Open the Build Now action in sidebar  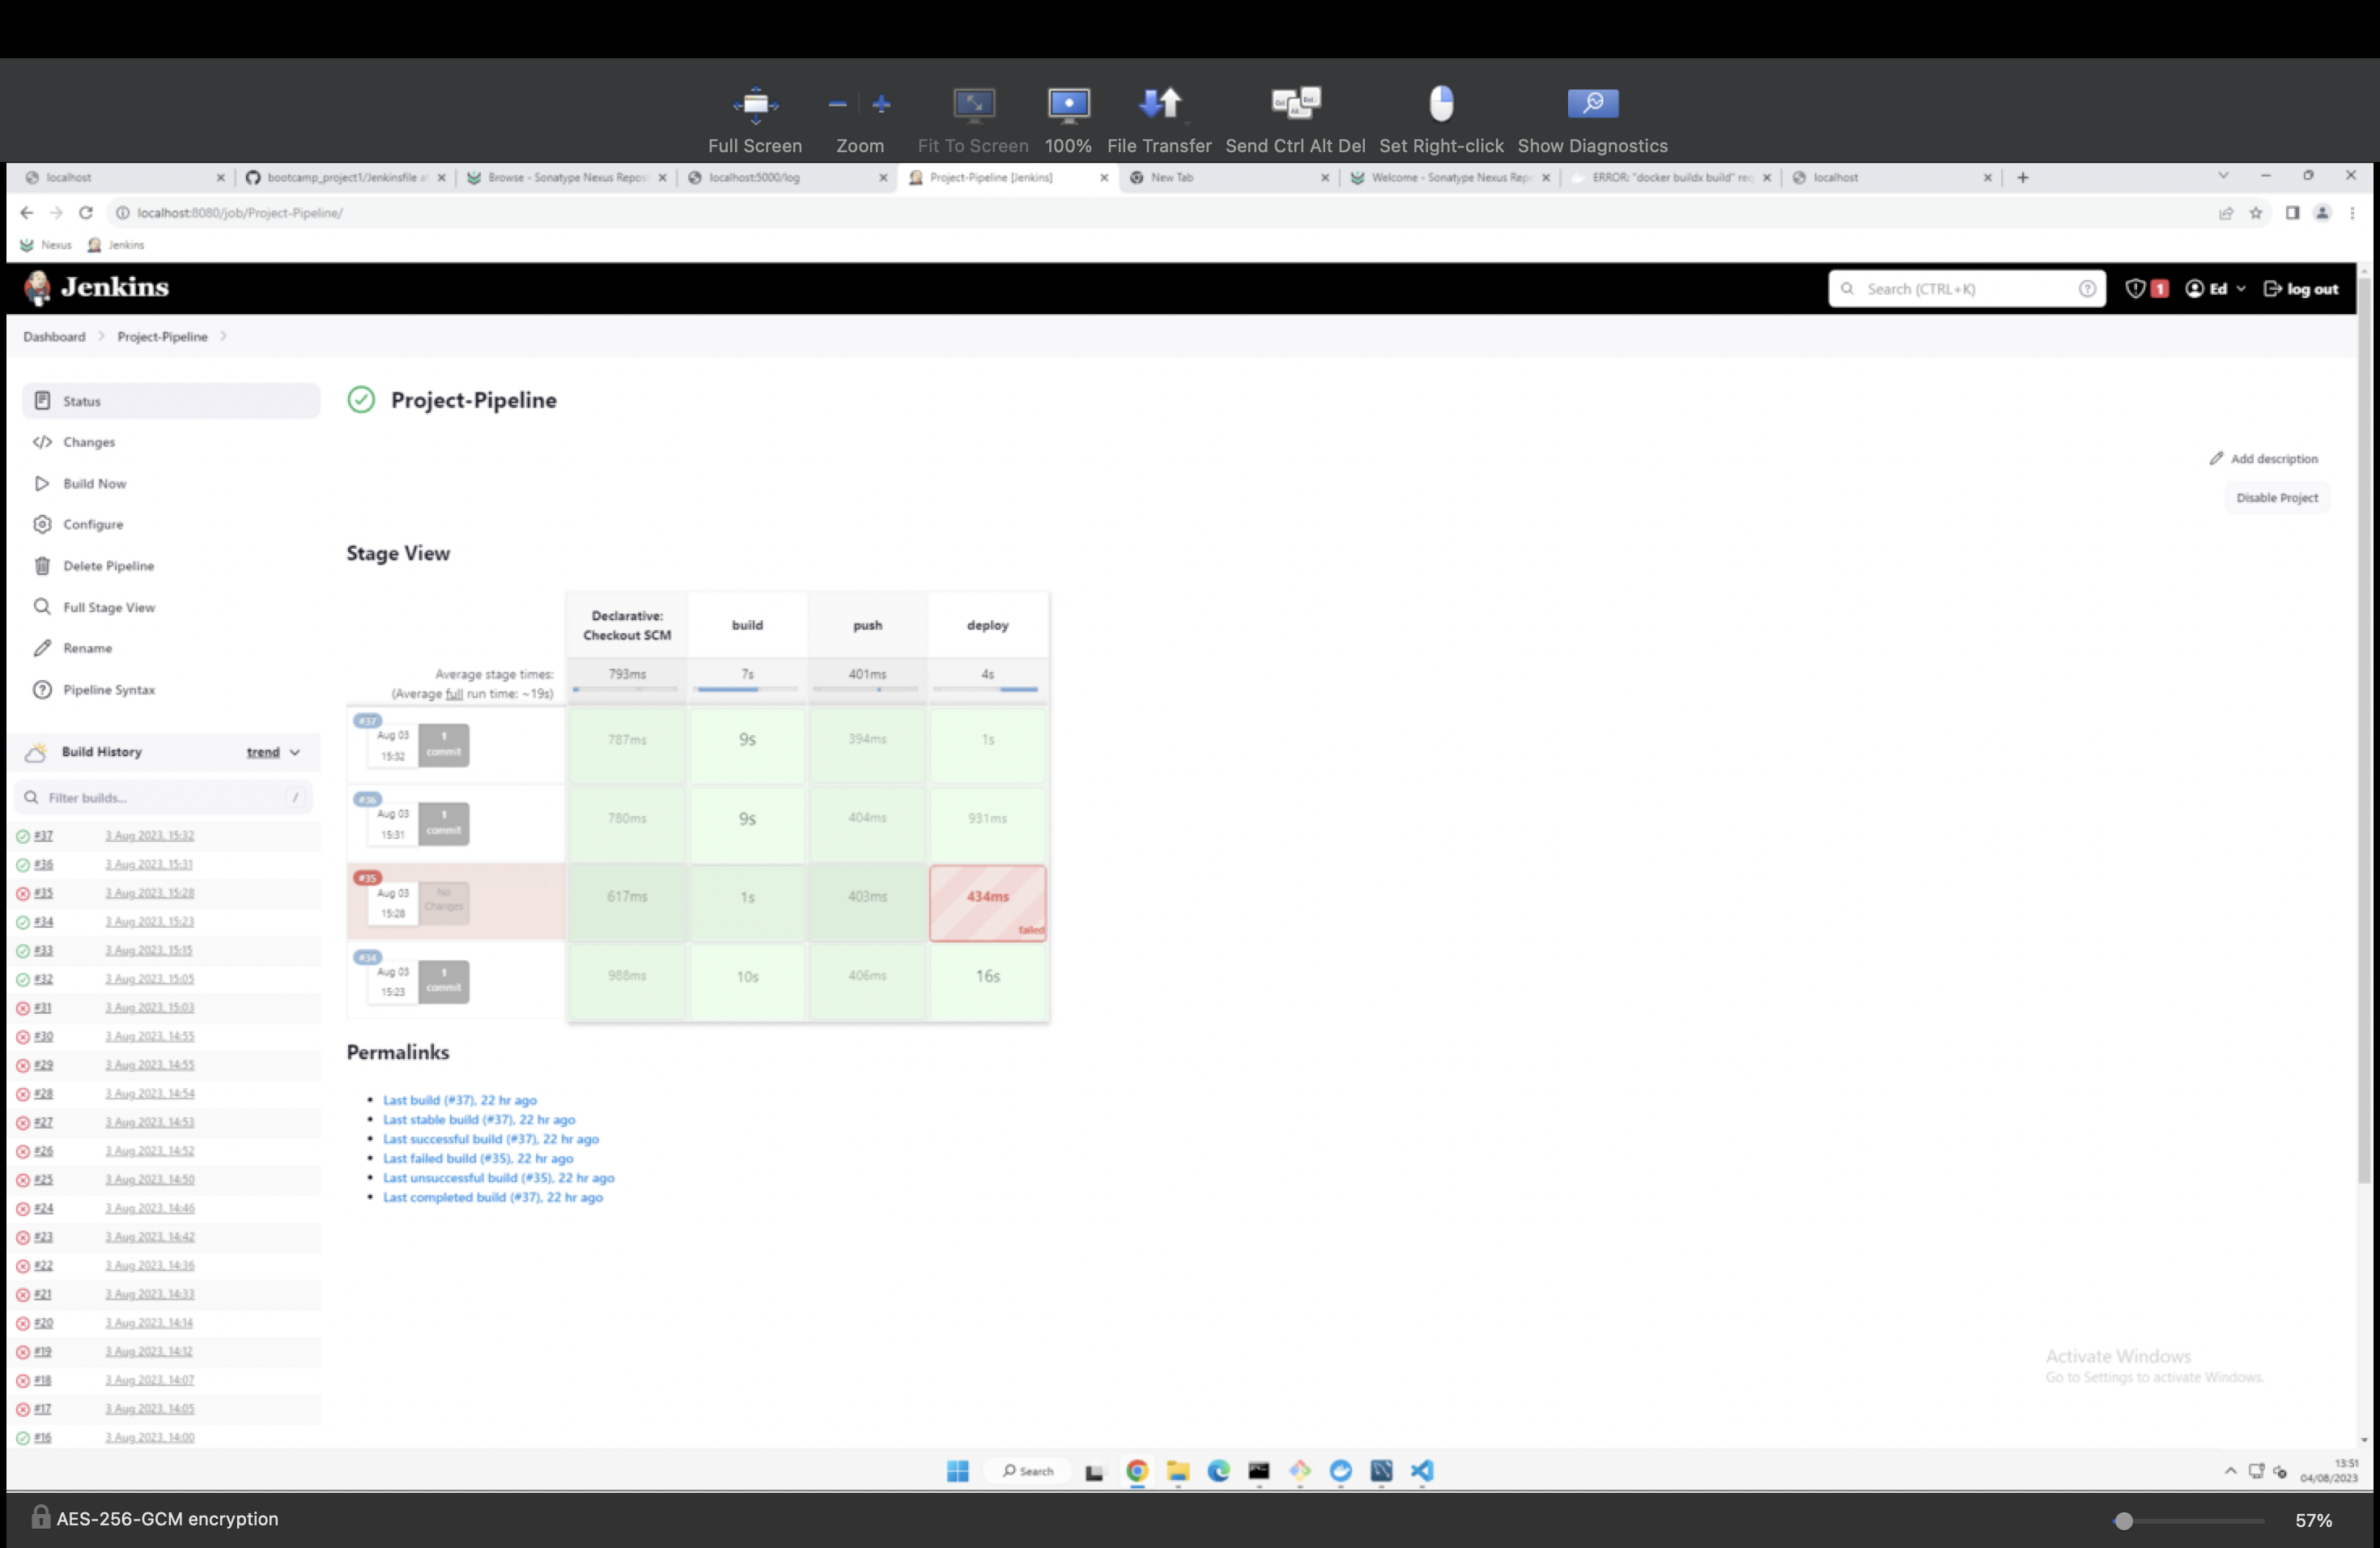tap(95, 483)
